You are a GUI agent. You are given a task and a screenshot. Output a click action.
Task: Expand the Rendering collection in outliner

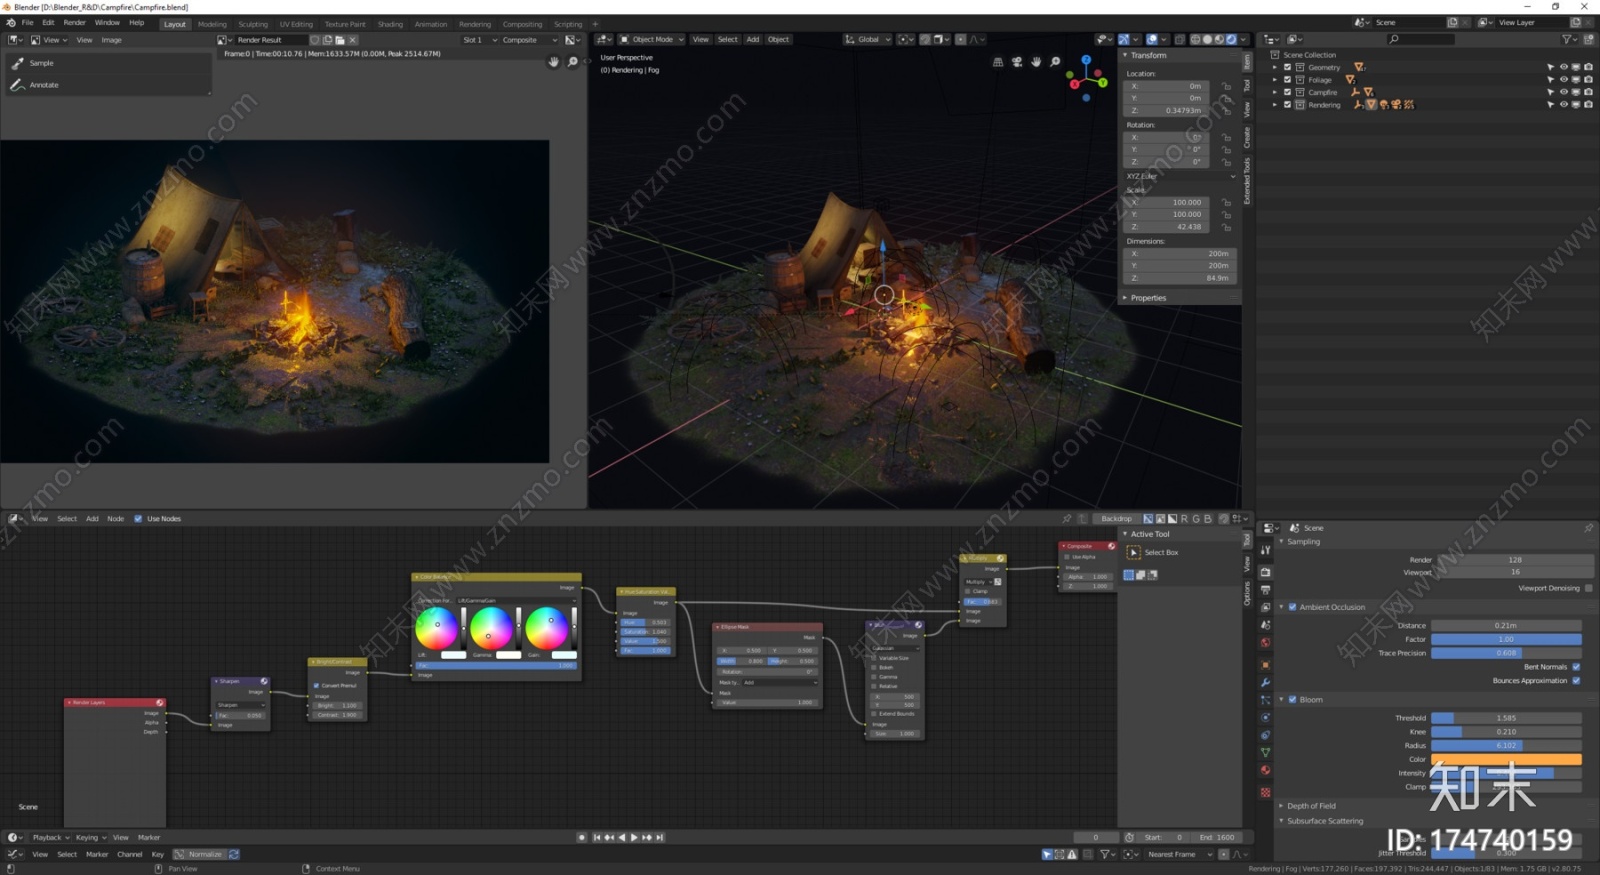coord(1275,105)
